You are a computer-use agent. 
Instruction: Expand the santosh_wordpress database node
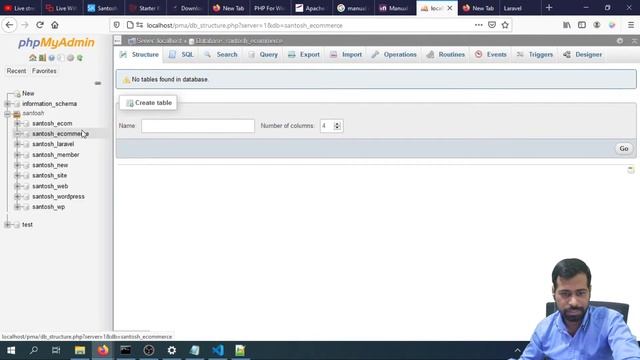pyautogui.click(x=18, y=196)
